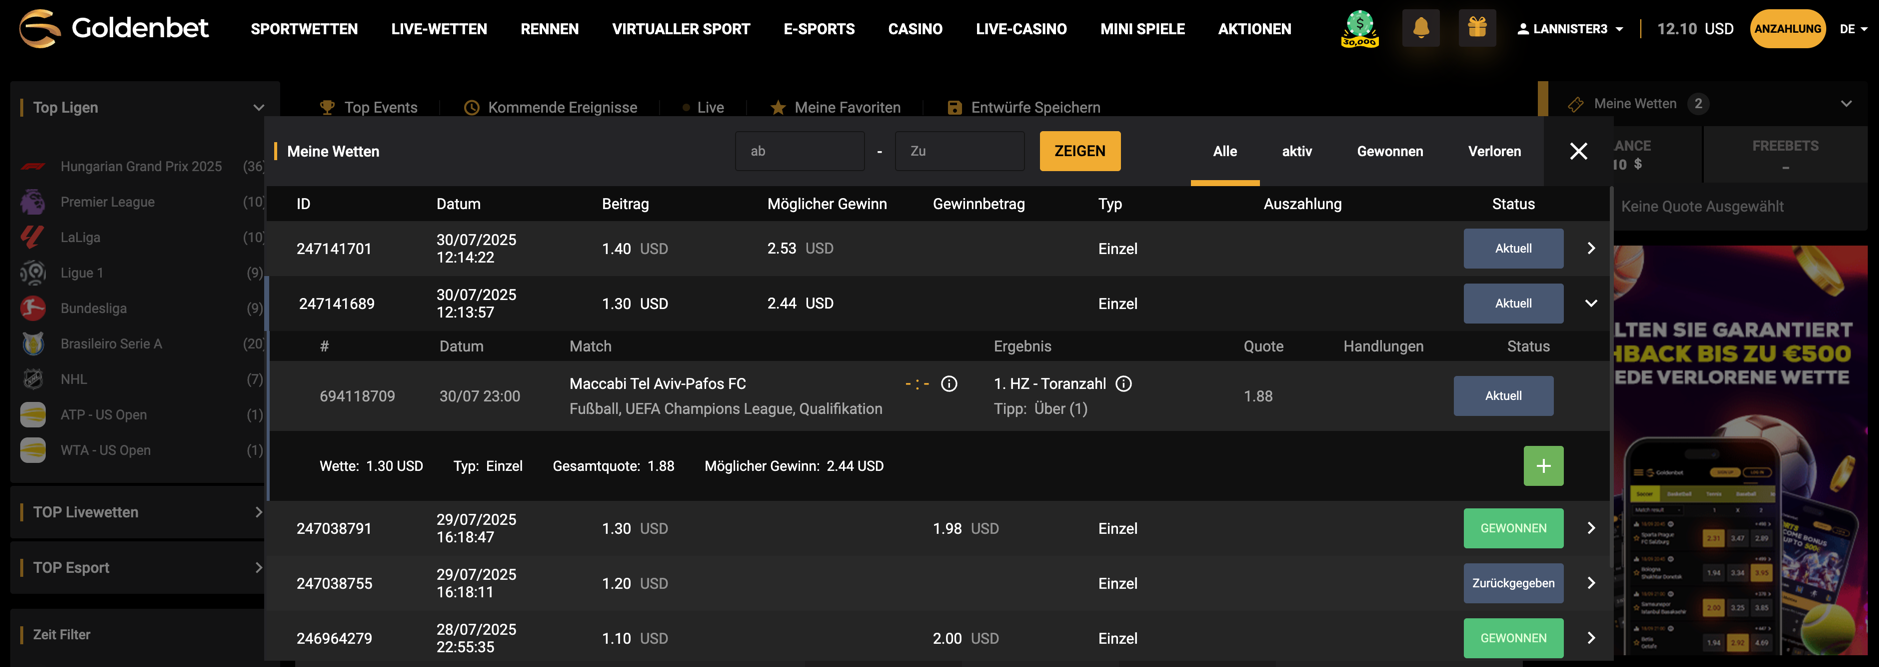This screenshot has height=667, width=1879.
Task: Click the ZEIGEN button
Action: coord(1079,151)
